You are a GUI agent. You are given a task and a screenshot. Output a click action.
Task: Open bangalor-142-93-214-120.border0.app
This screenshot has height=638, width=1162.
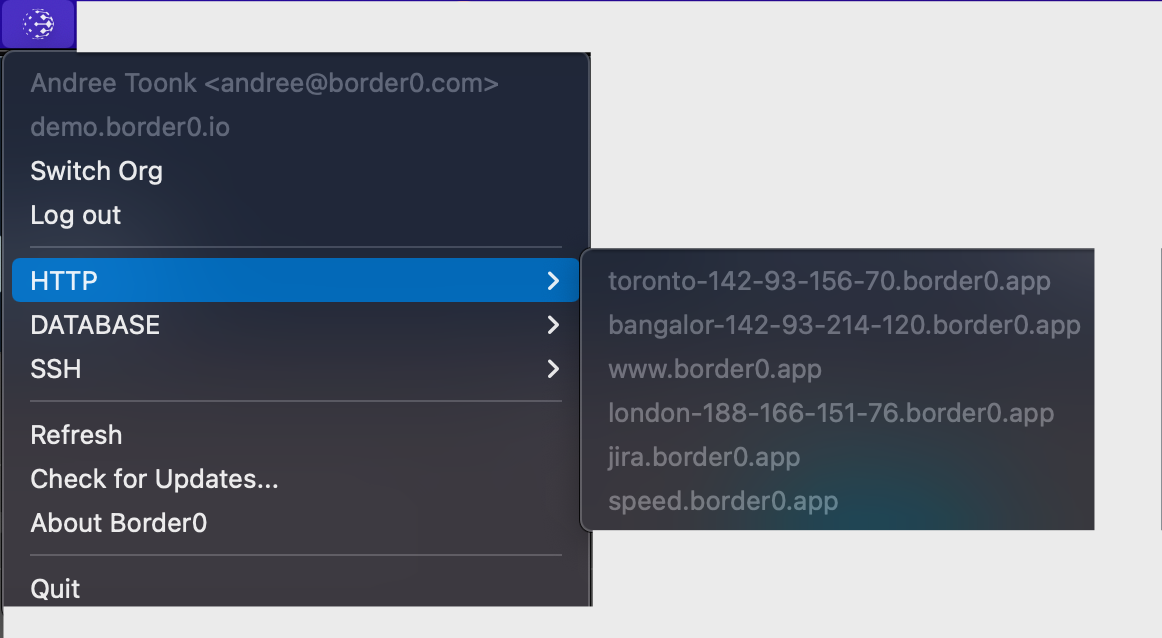click(844, 325)
